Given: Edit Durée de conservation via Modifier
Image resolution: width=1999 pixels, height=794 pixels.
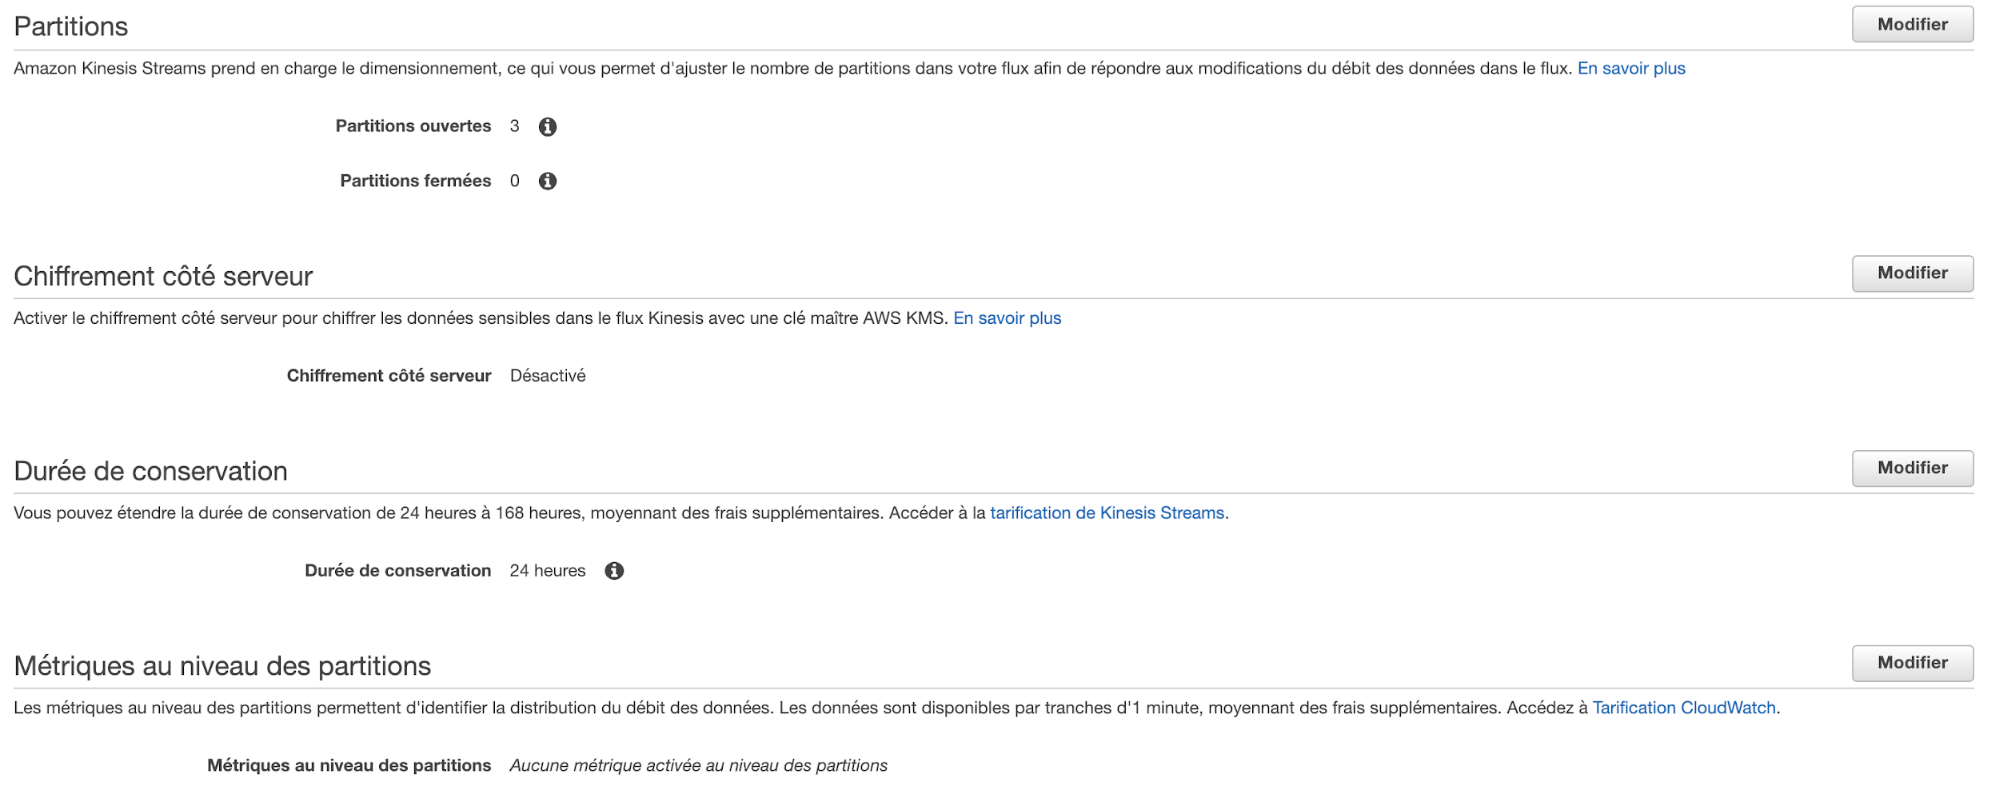Looking at the screenshot, I should click(x=1912, y=468).
